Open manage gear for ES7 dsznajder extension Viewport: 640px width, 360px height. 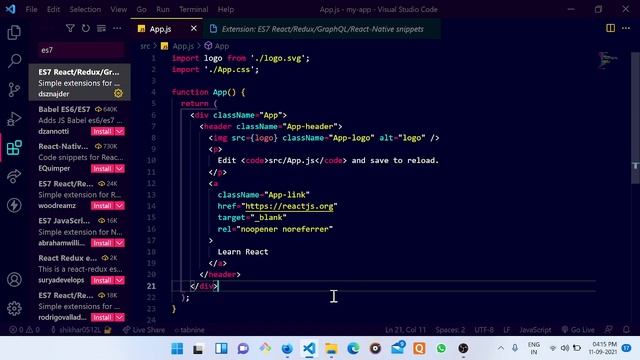coord(118,93)
